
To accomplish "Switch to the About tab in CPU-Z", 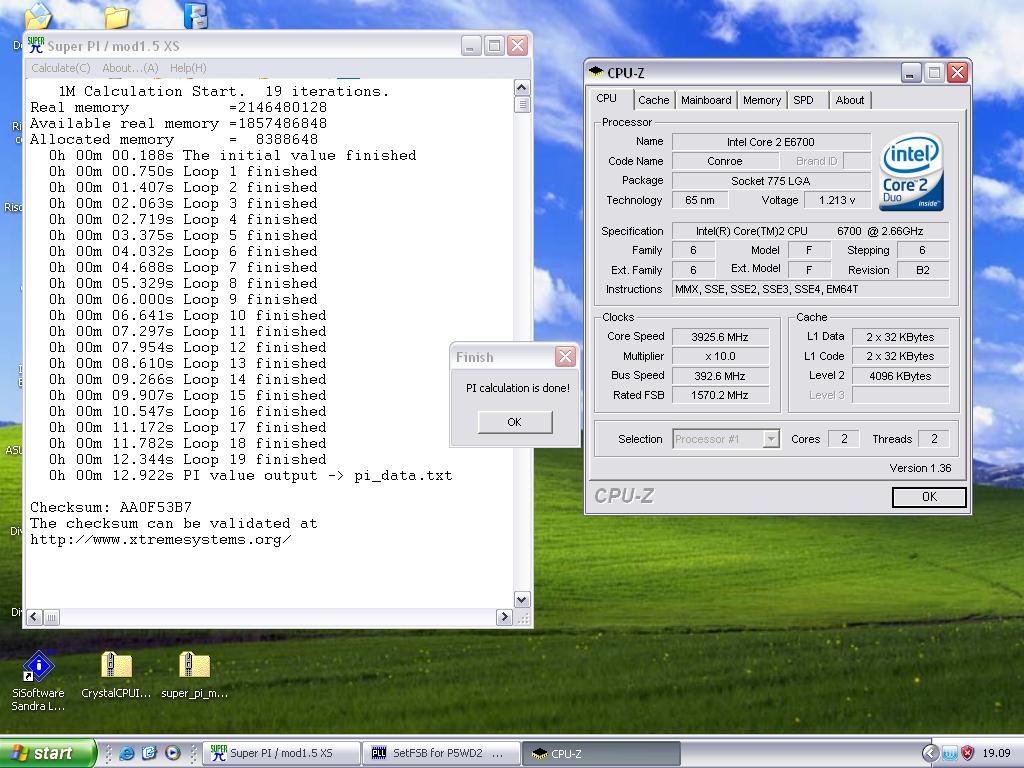I will [x=850, y=100].
